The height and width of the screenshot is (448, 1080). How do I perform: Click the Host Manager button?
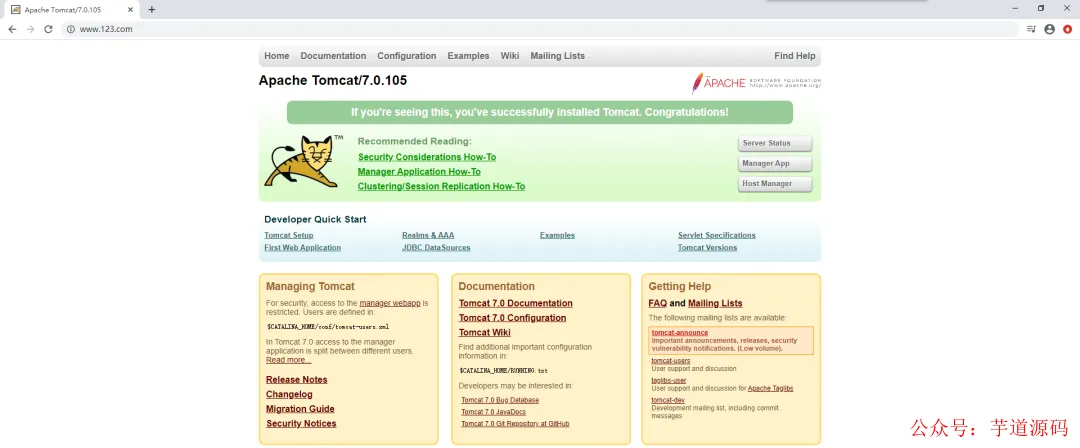[775, 183]
